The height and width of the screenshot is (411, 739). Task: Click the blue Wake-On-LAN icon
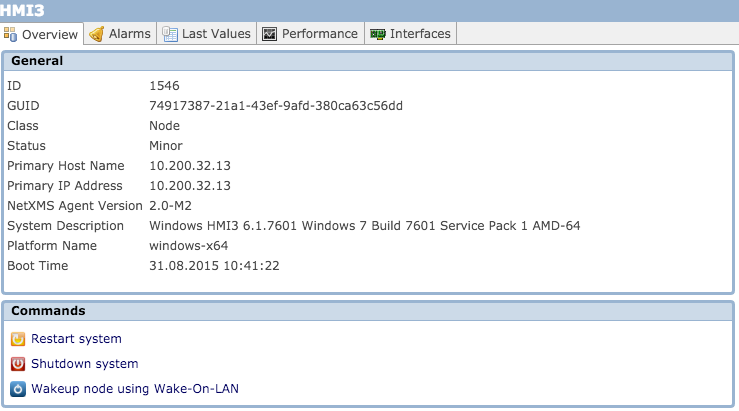click(18, 389)
